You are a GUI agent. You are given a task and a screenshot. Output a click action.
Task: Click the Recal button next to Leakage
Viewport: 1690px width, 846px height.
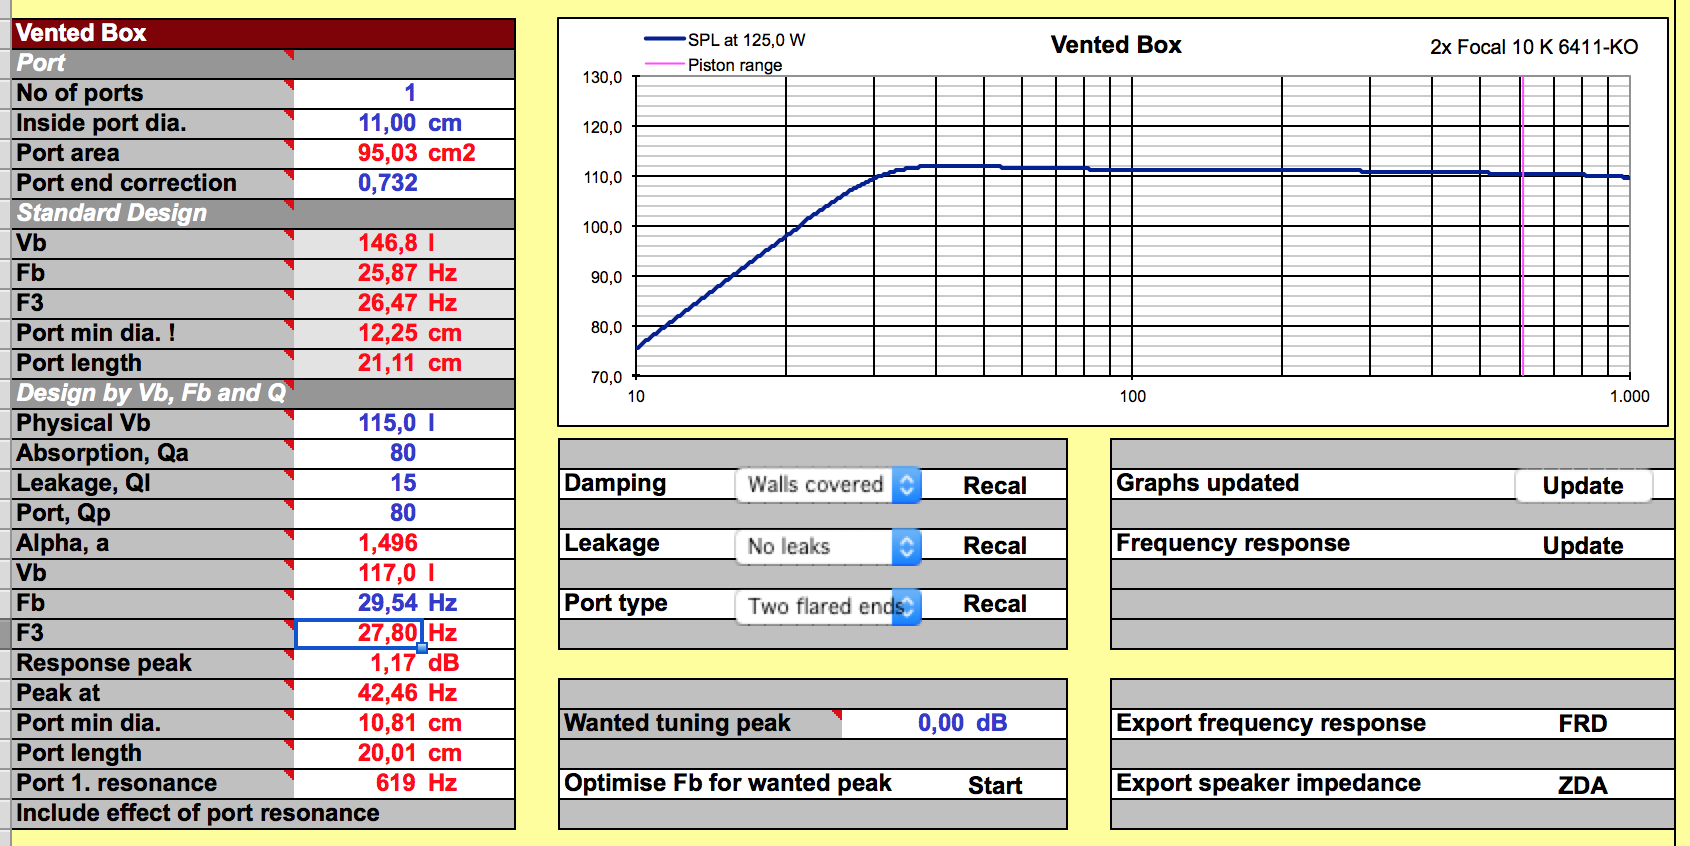[x=994, y=546]
